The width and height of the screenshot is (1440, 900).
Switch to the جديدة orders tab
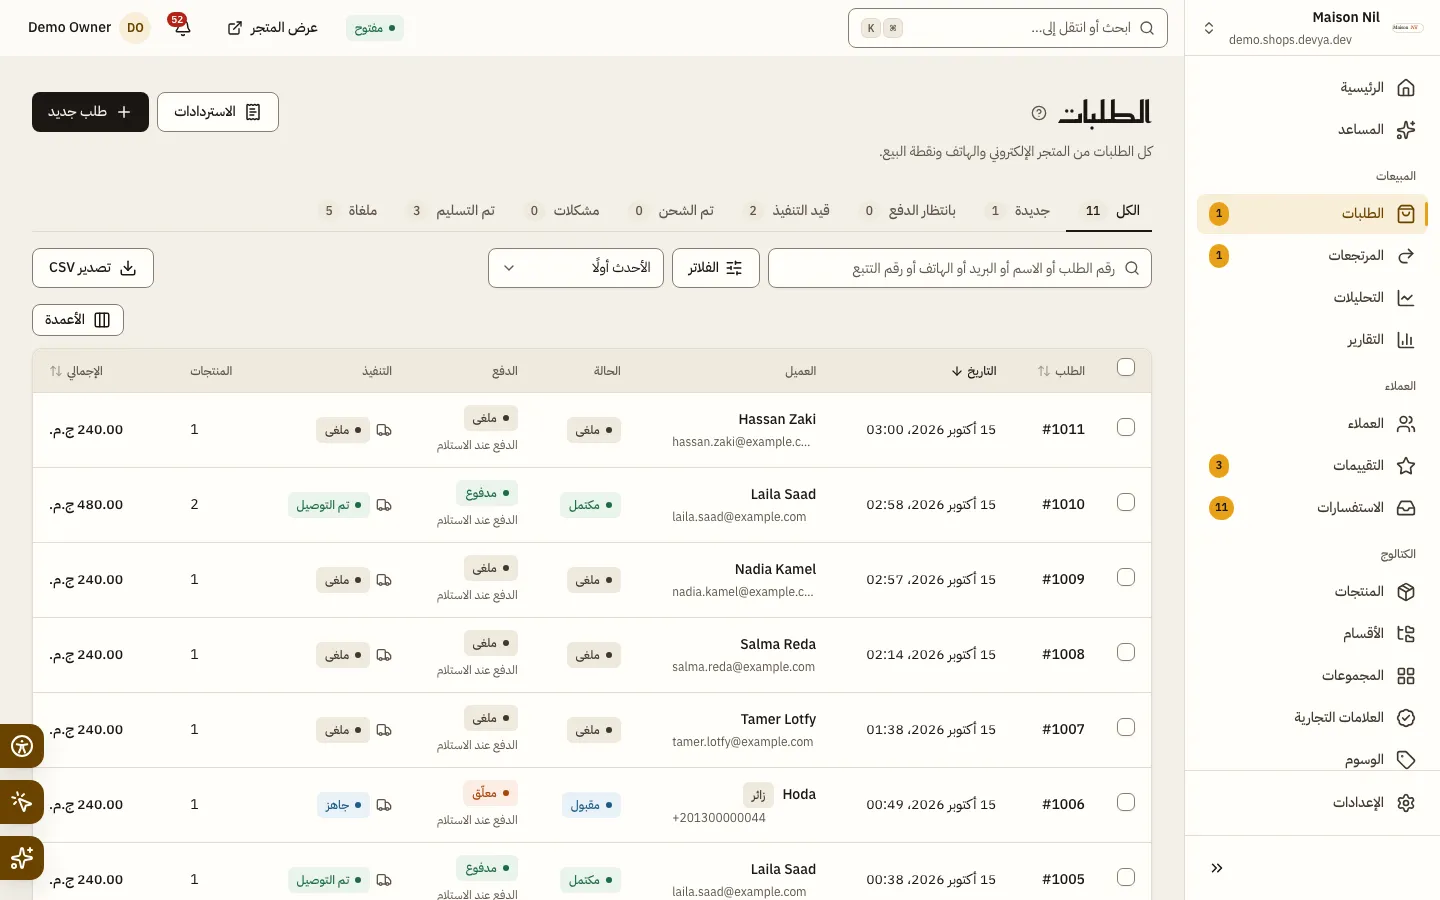tap(1020, 211)
